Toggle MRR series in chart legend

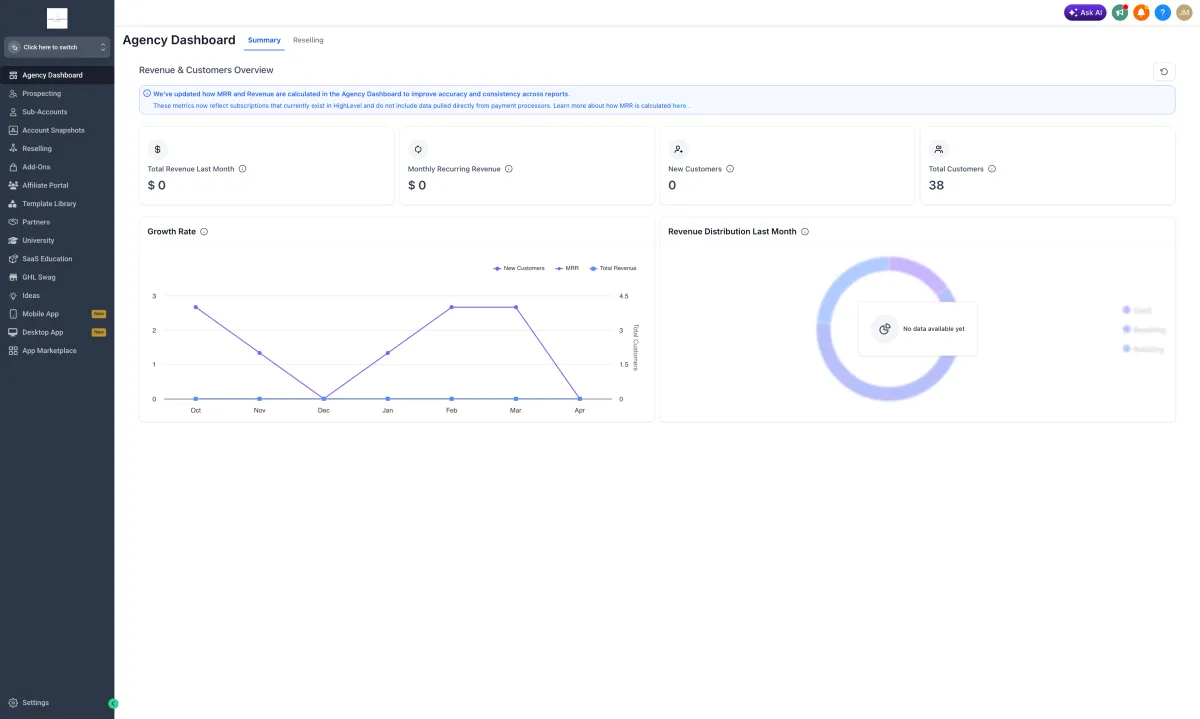(567, 268)
